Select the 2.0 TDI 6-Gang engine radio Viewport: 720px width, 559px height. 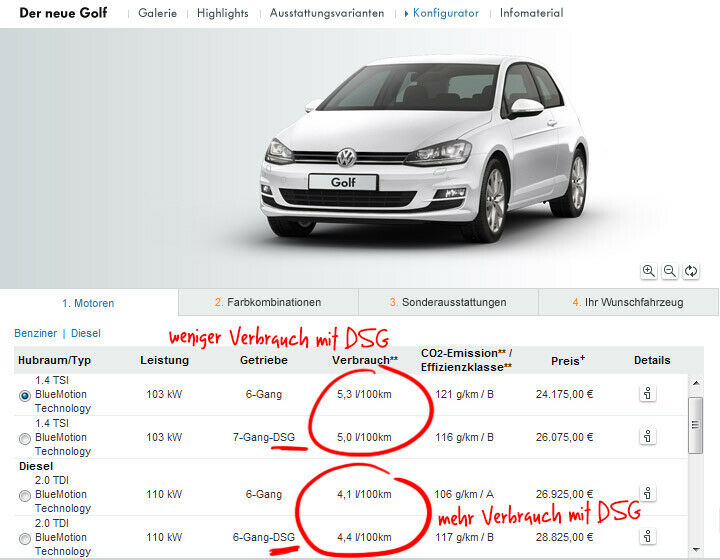click(x=25, y=496)
